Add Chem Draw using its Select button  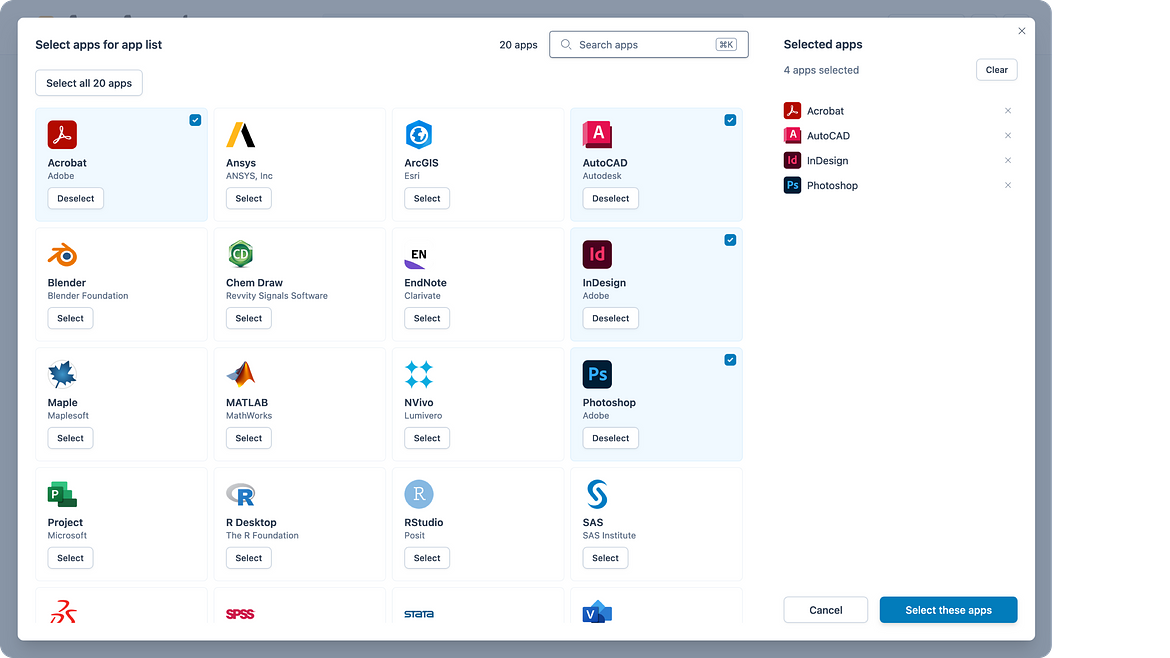point(248,319)
